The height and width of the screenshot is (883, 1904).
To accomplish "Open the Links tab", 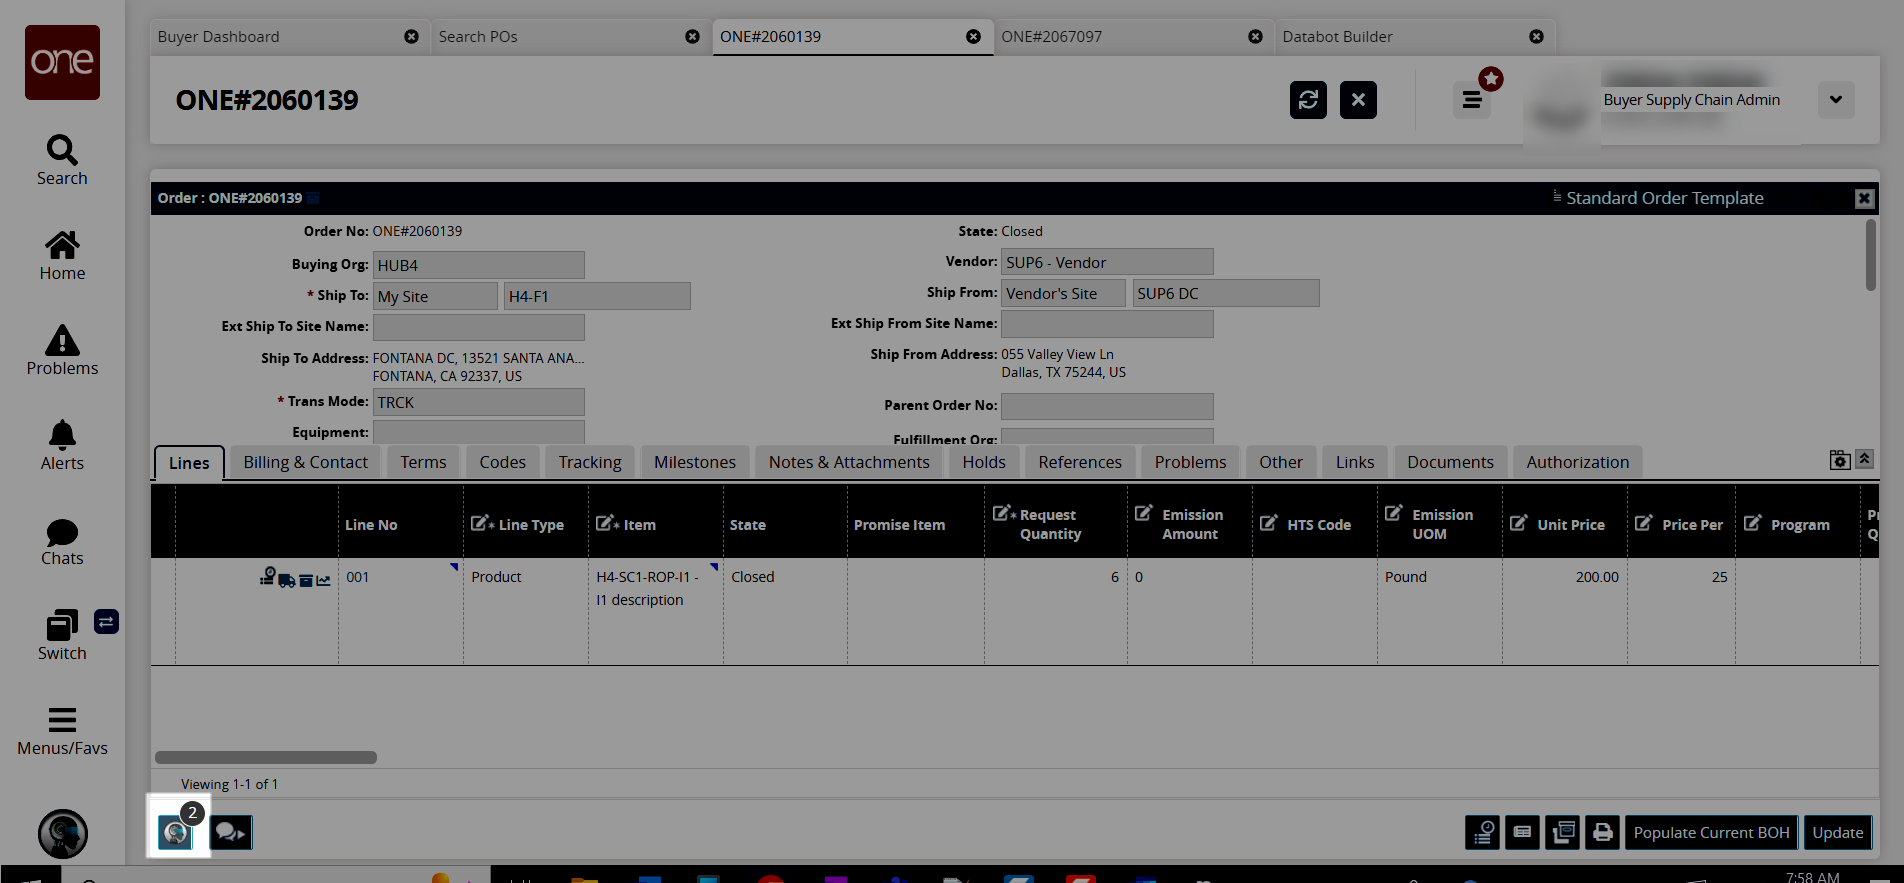I will tap(1355, 462).
